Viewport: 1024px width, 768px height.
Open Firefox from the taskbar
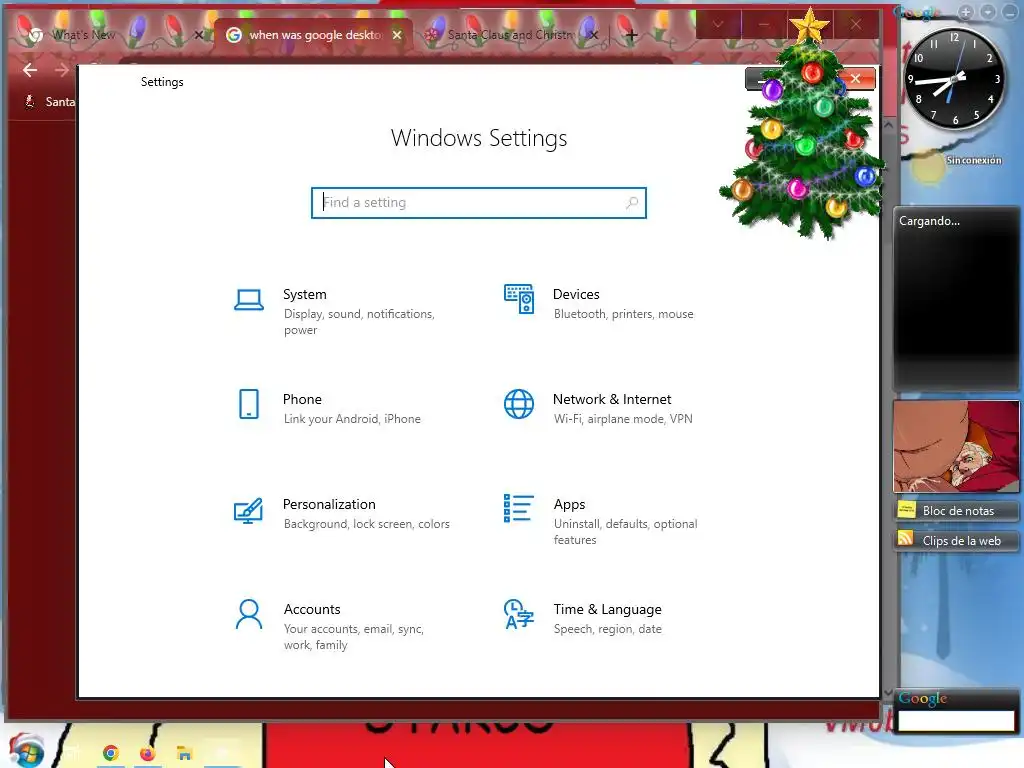[148, 754]
